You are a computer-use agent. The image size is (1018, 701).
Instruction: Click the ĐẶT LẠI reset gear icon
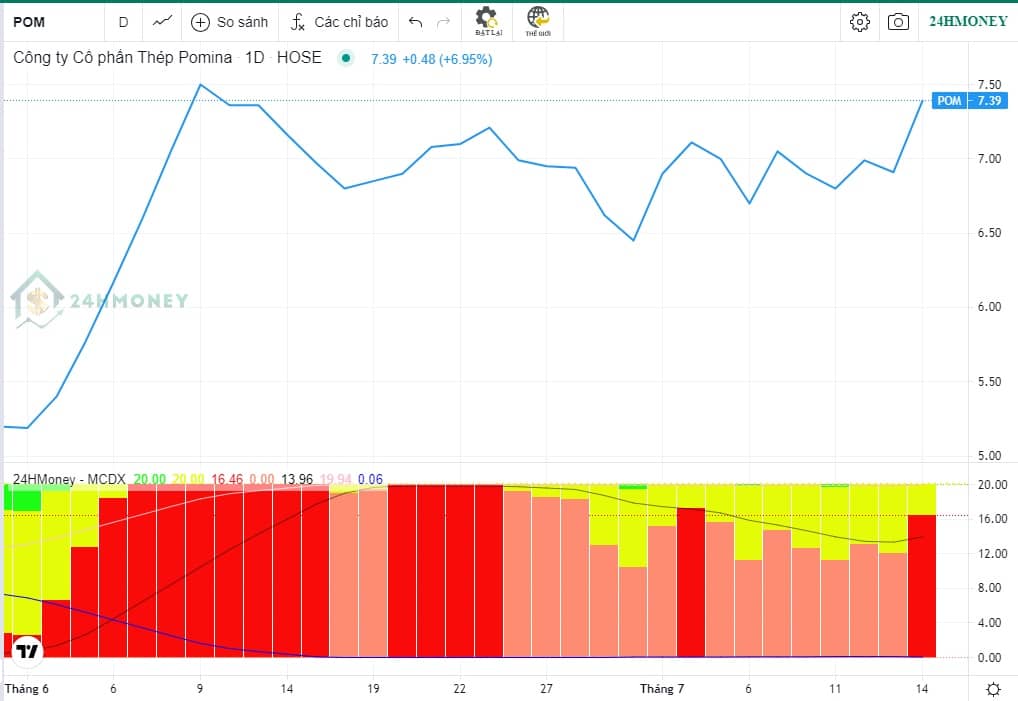[x=488, y=21]
